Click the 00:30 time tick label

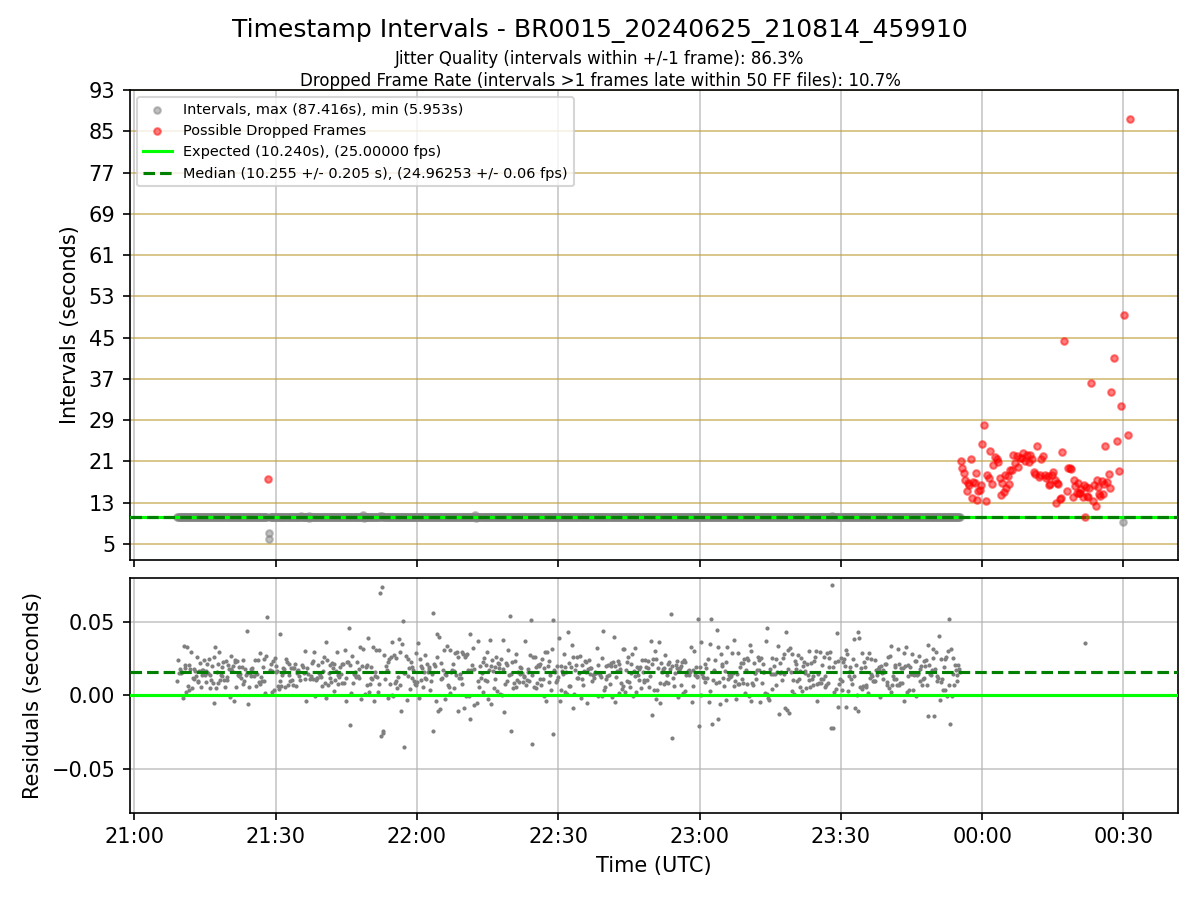tap(1123, 834)
